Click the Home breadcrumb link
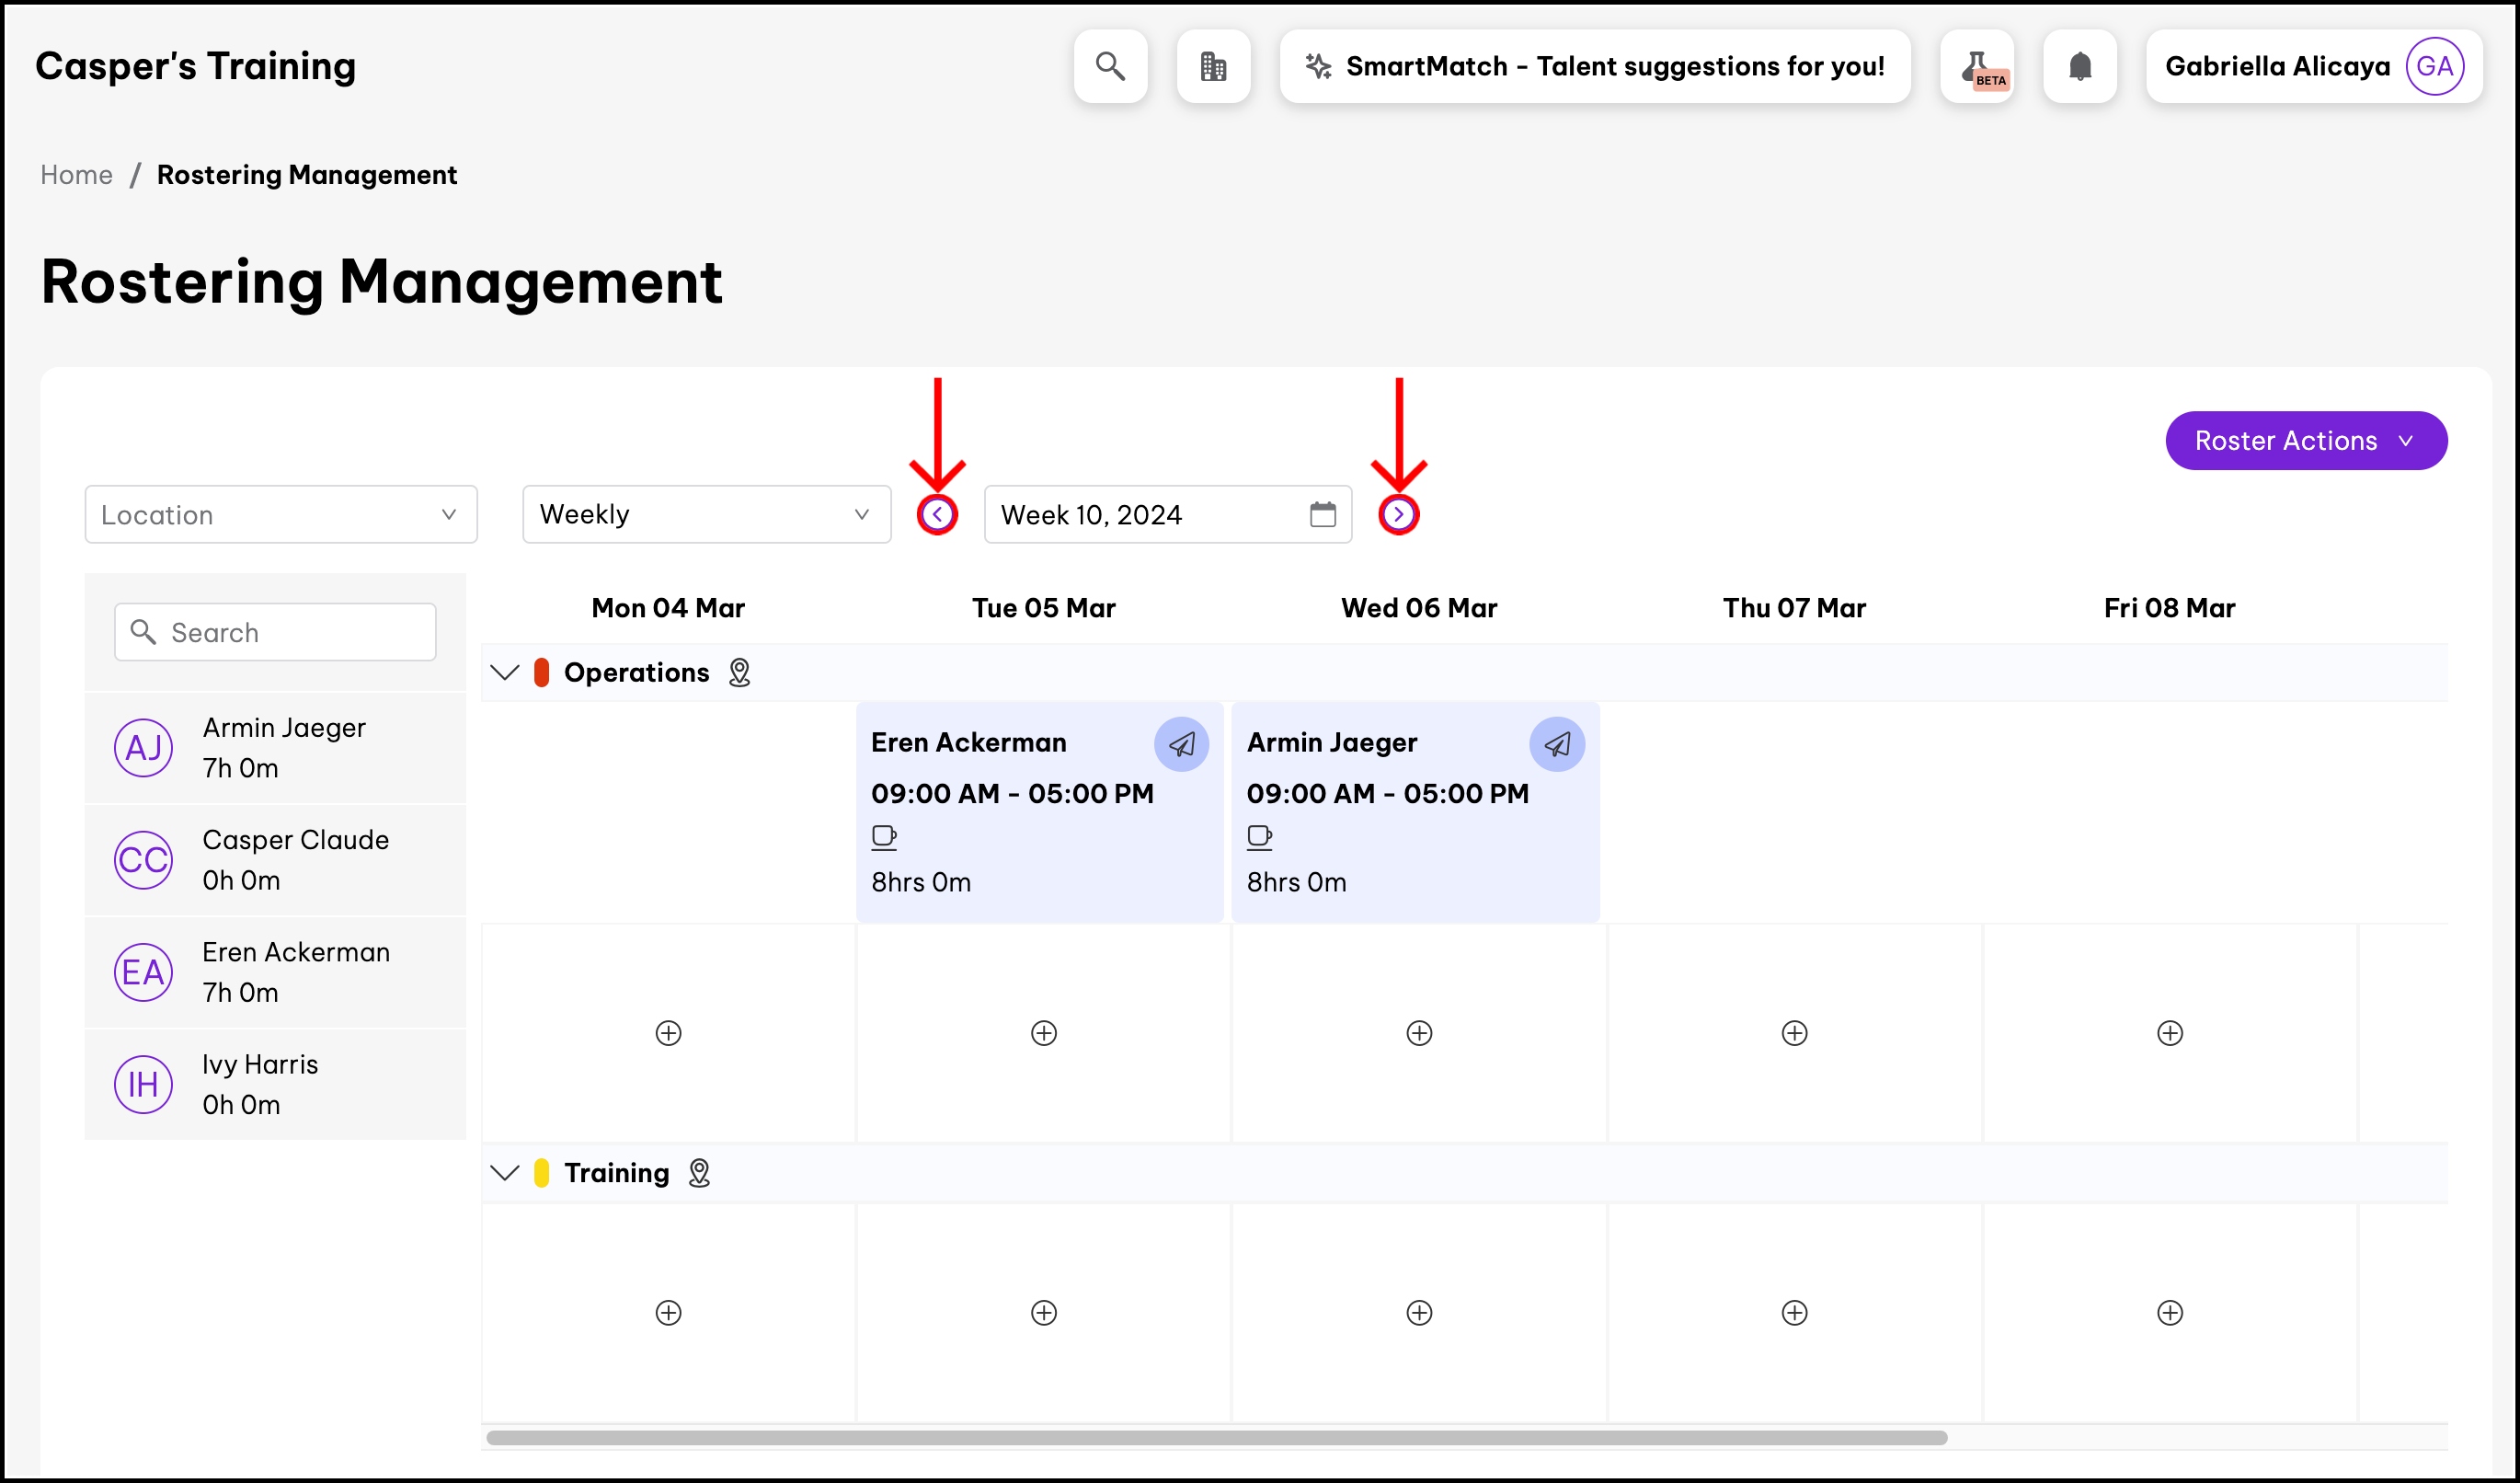The width and height of the screenshot is (2520, 1483). [x=76, y=175]
